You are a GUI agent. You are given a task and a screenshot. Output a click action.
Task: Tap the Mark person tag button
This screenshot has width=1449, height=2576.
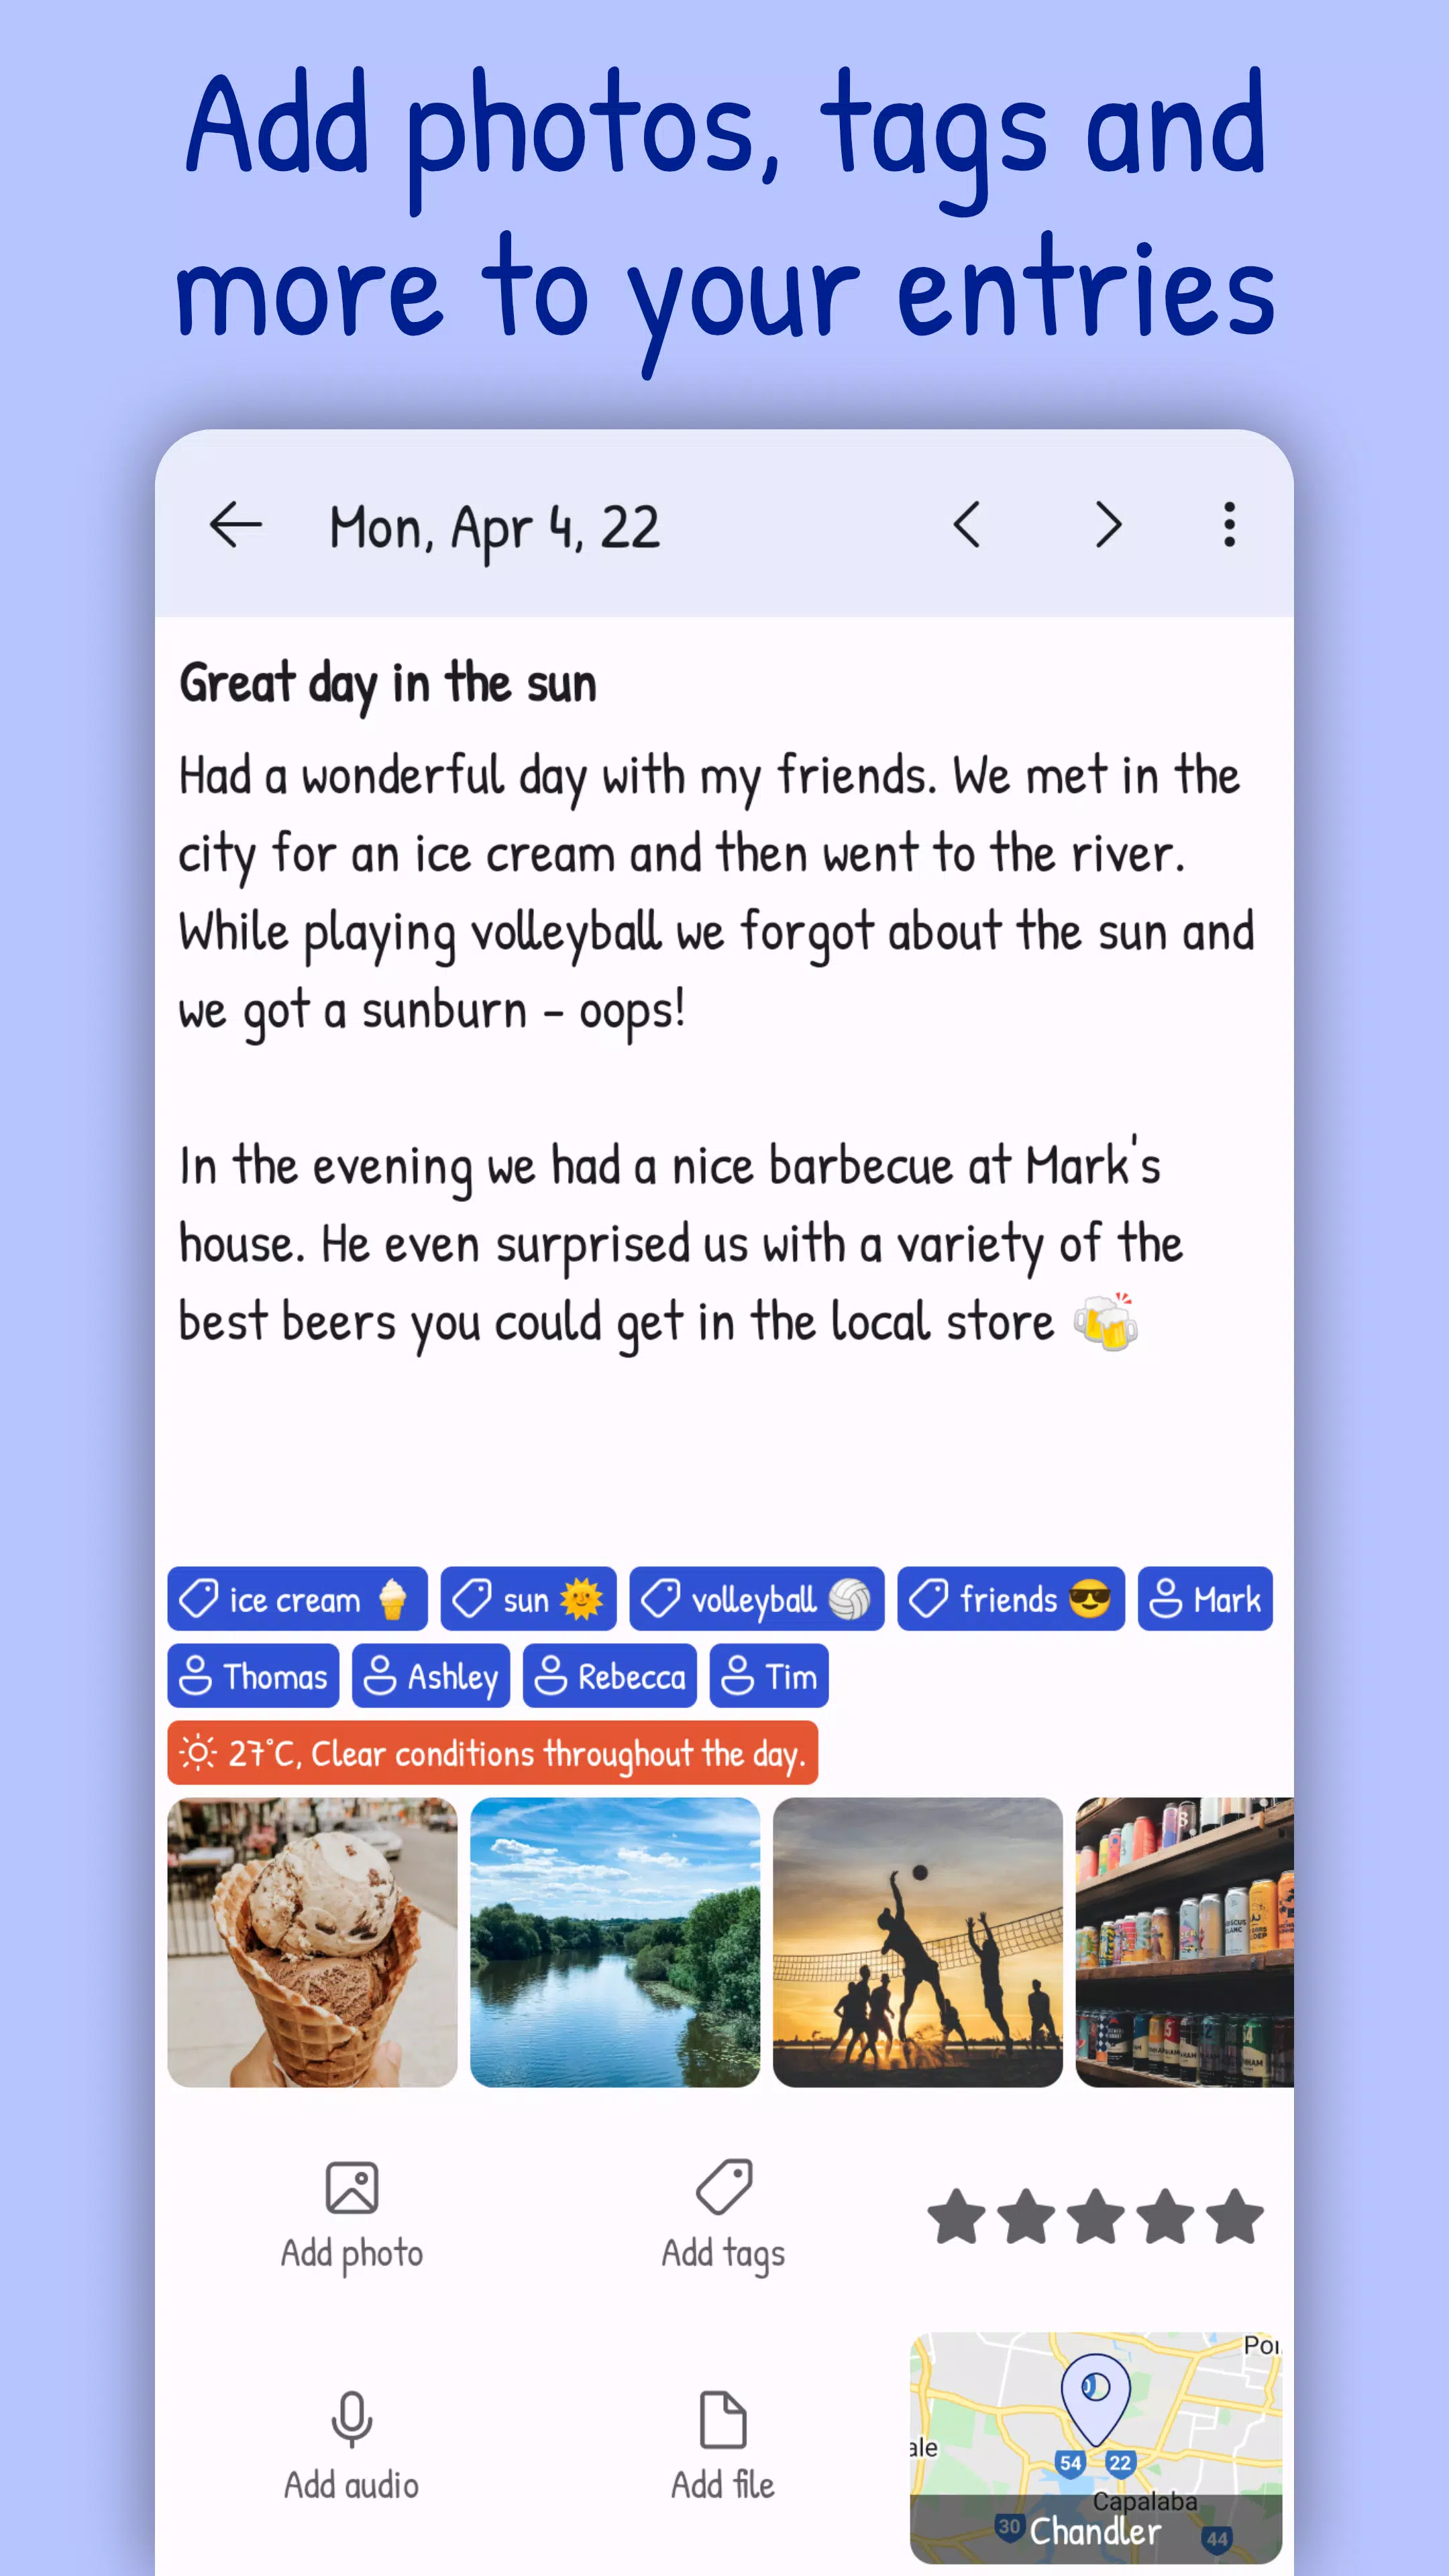1201,1599
